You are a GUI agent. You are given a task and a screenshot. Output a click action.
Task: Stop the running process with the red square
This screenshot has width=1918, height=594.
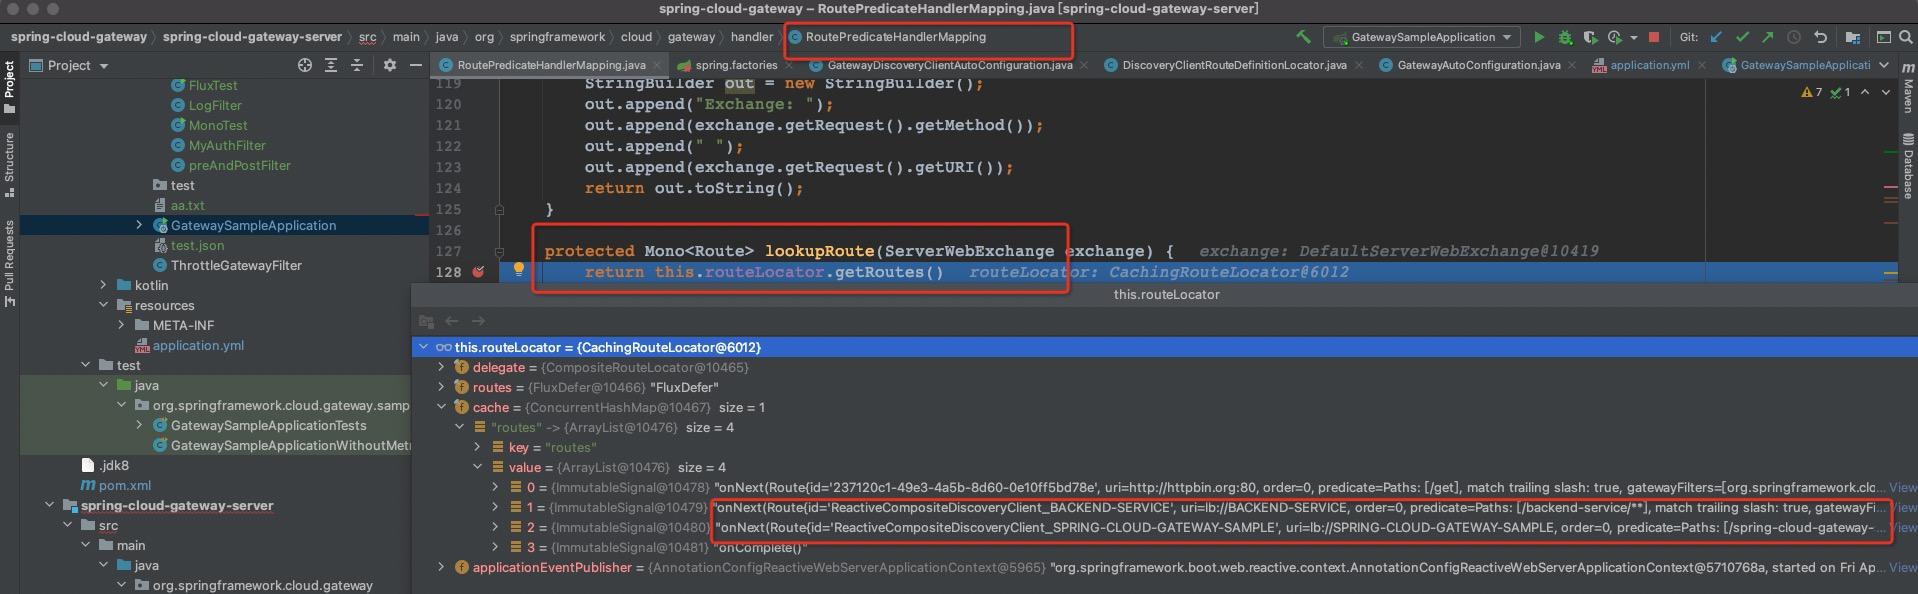pyautogui.click(x=1654, y=37)
